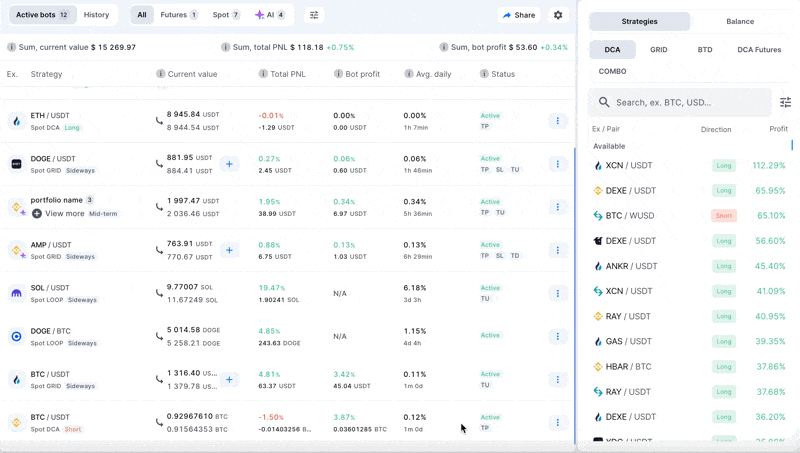Screen dimensions: 800x453
Task: Open three-dot menu for SOL / USDT bot
Action: point(558,293)
